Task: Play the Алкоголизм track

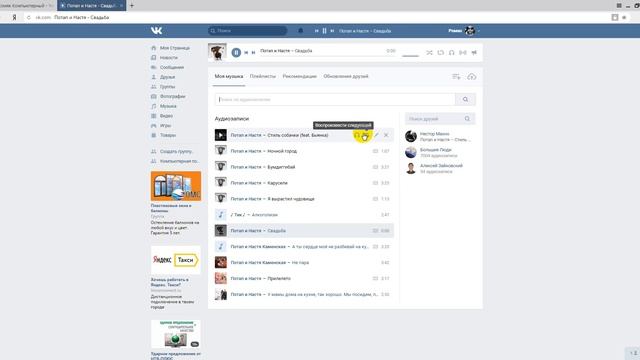Action: point(221,215)
